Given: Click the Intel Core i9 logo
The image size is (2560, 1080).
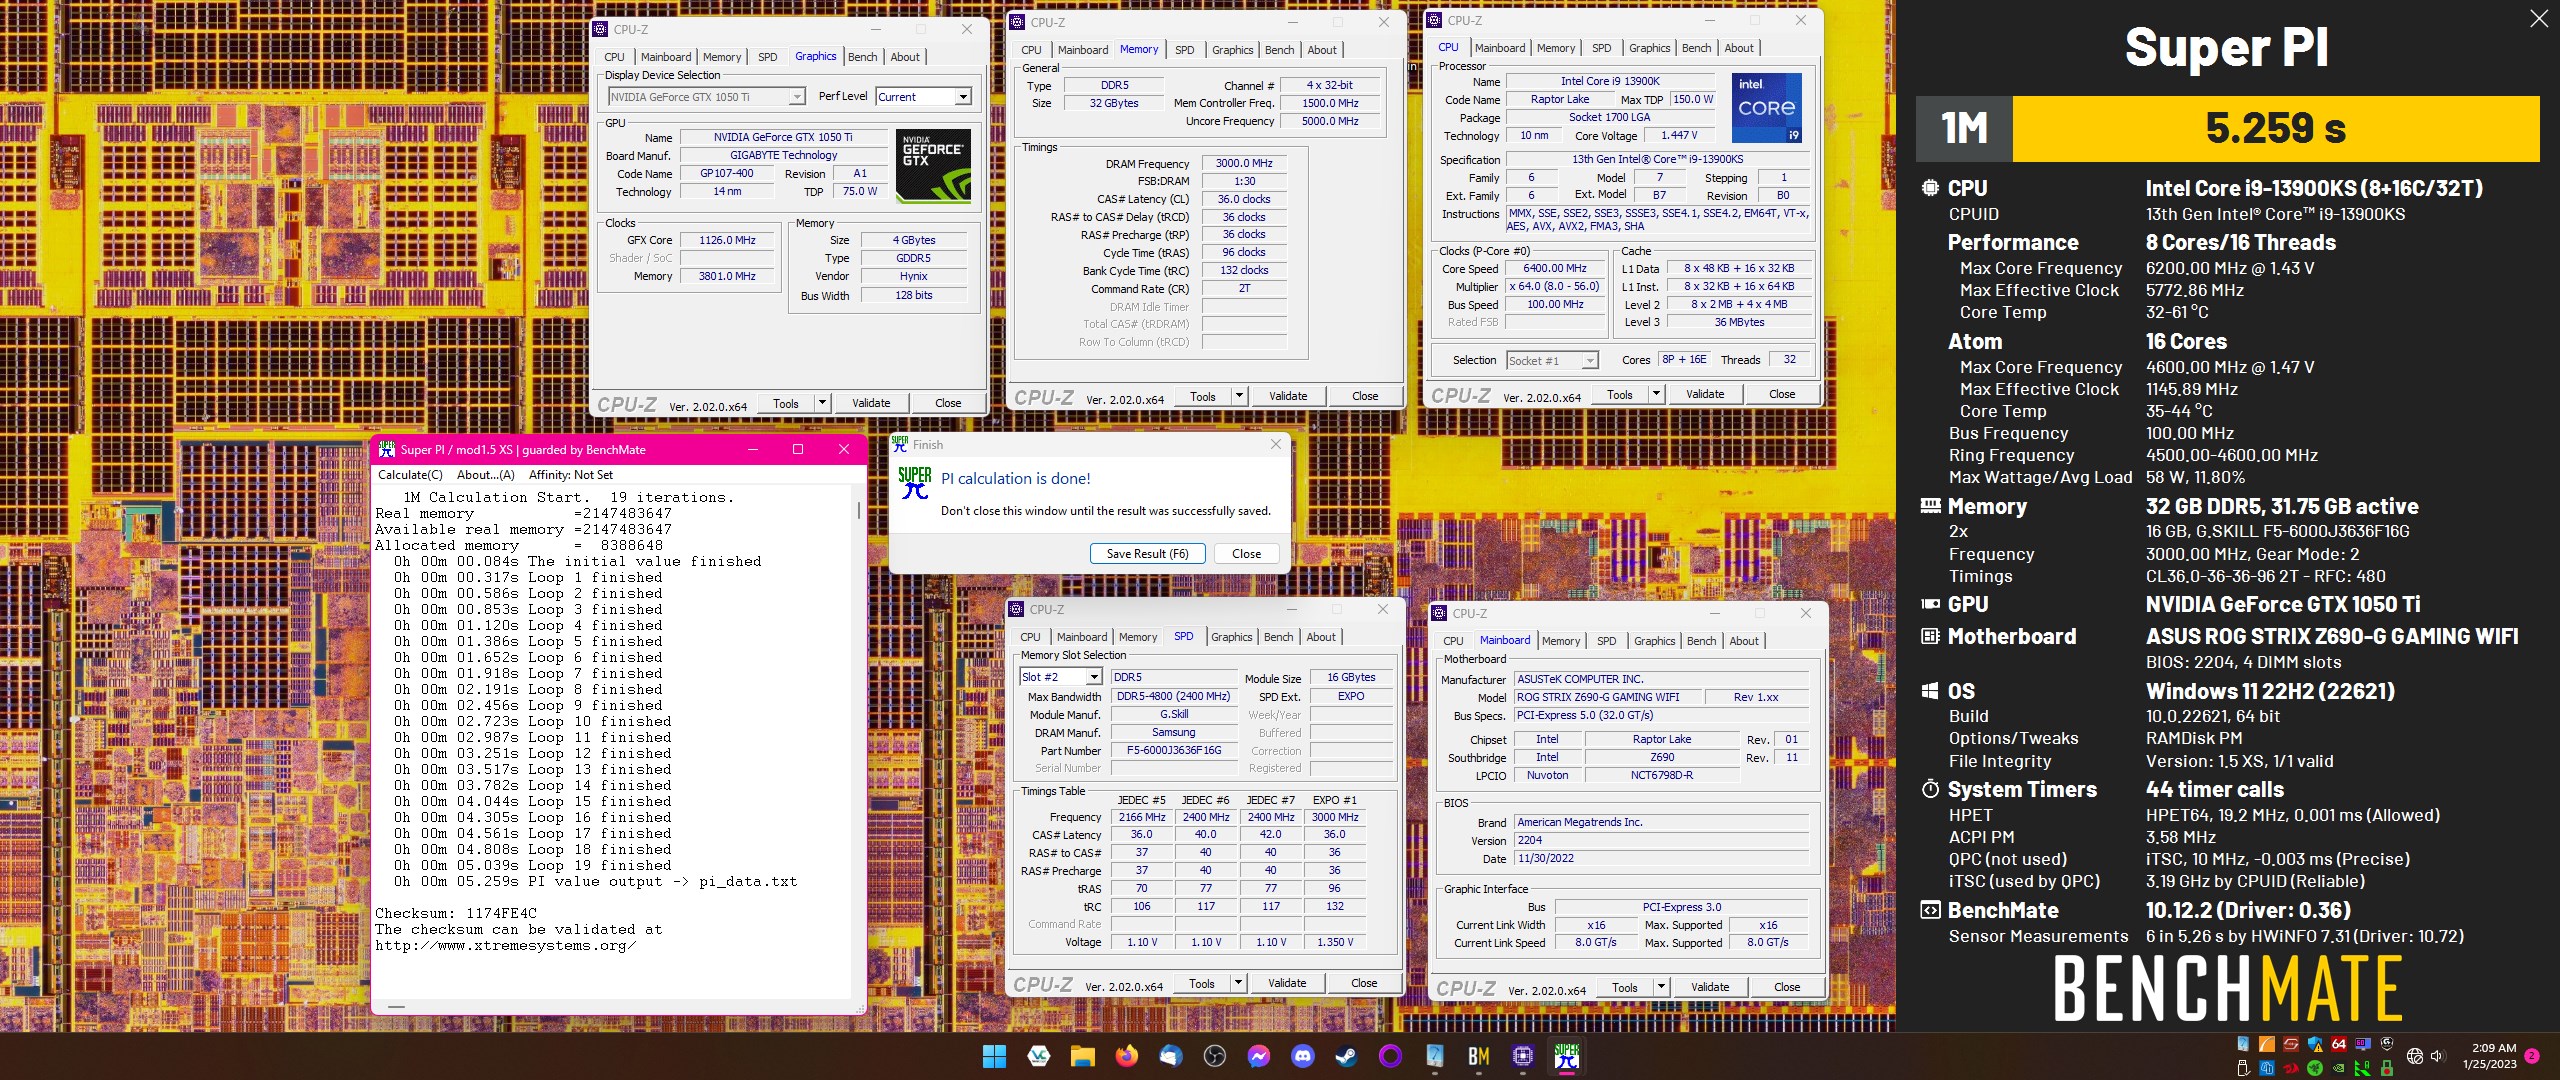Looking at the screenshot, I should 1766,107.
